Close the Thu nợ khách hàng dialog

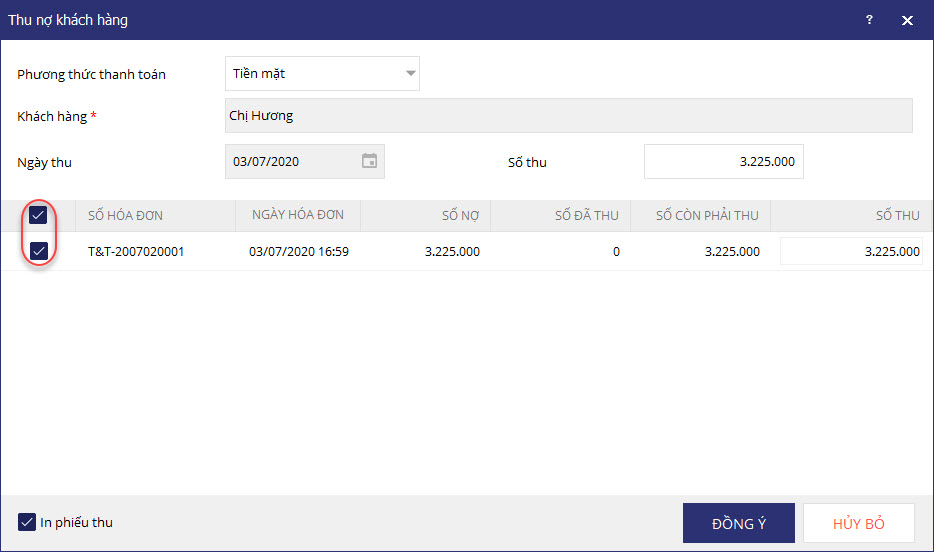[x=907, y=20]
